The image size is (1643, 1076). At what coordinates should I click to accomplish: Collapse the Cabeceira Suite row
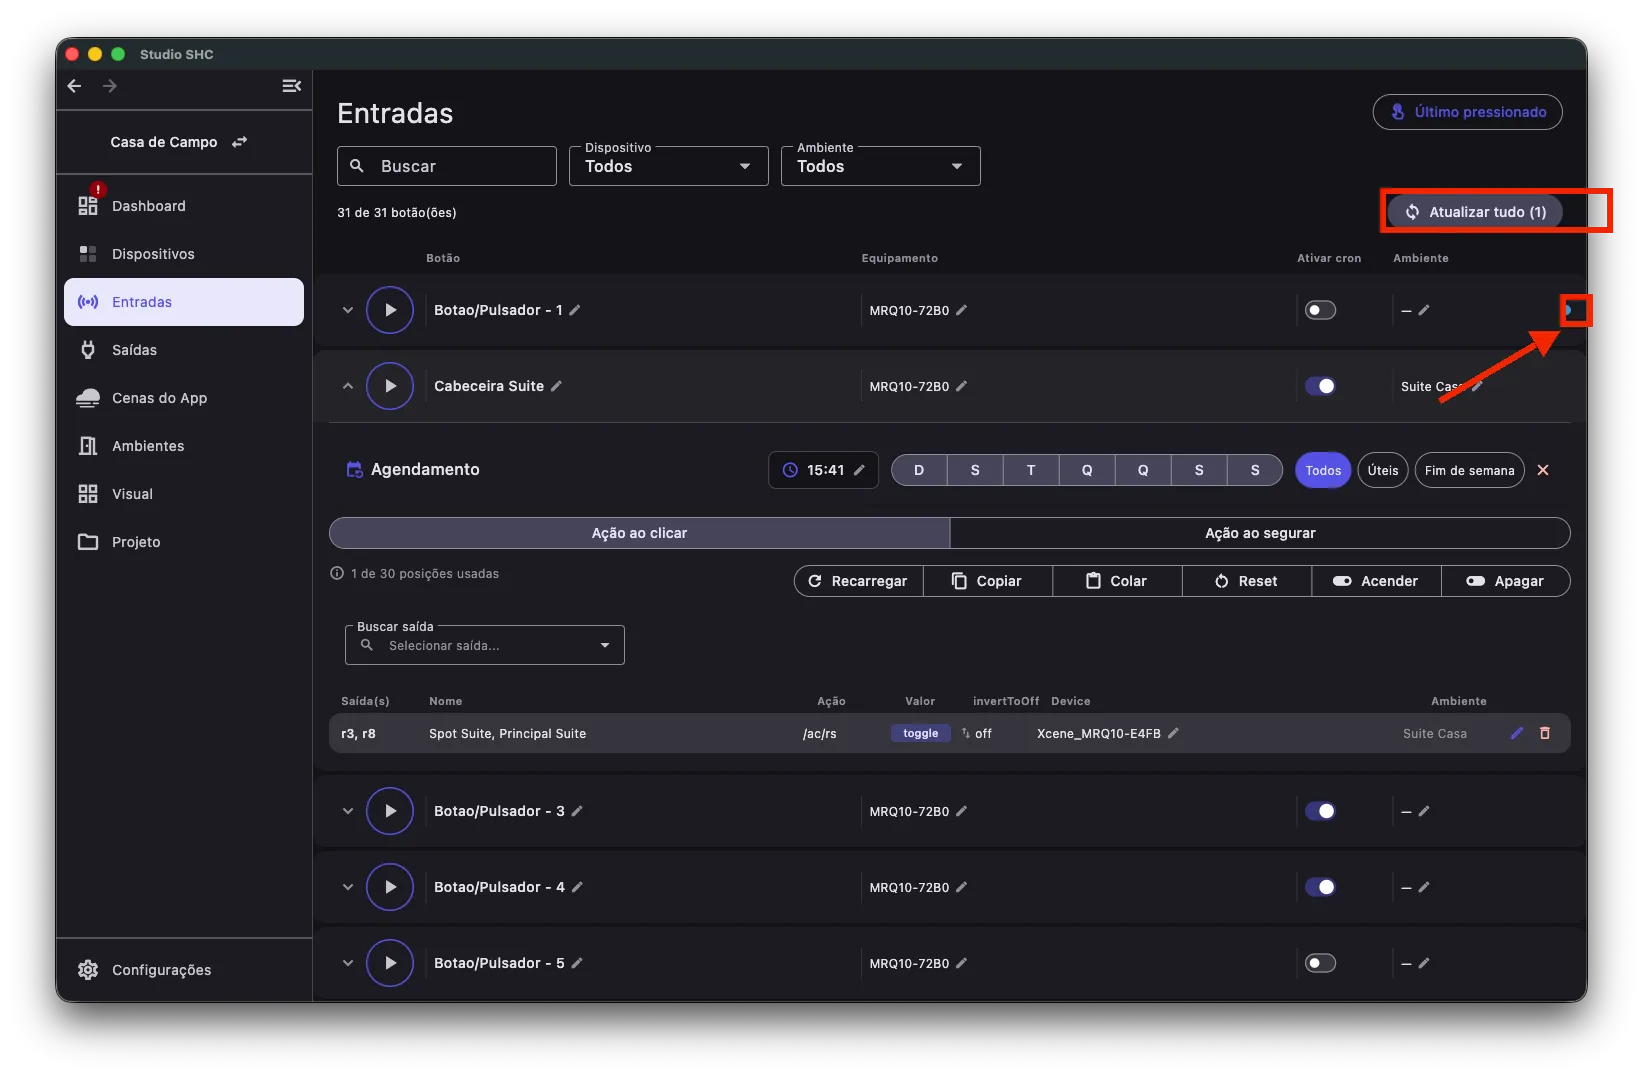[x=348, y=386]
